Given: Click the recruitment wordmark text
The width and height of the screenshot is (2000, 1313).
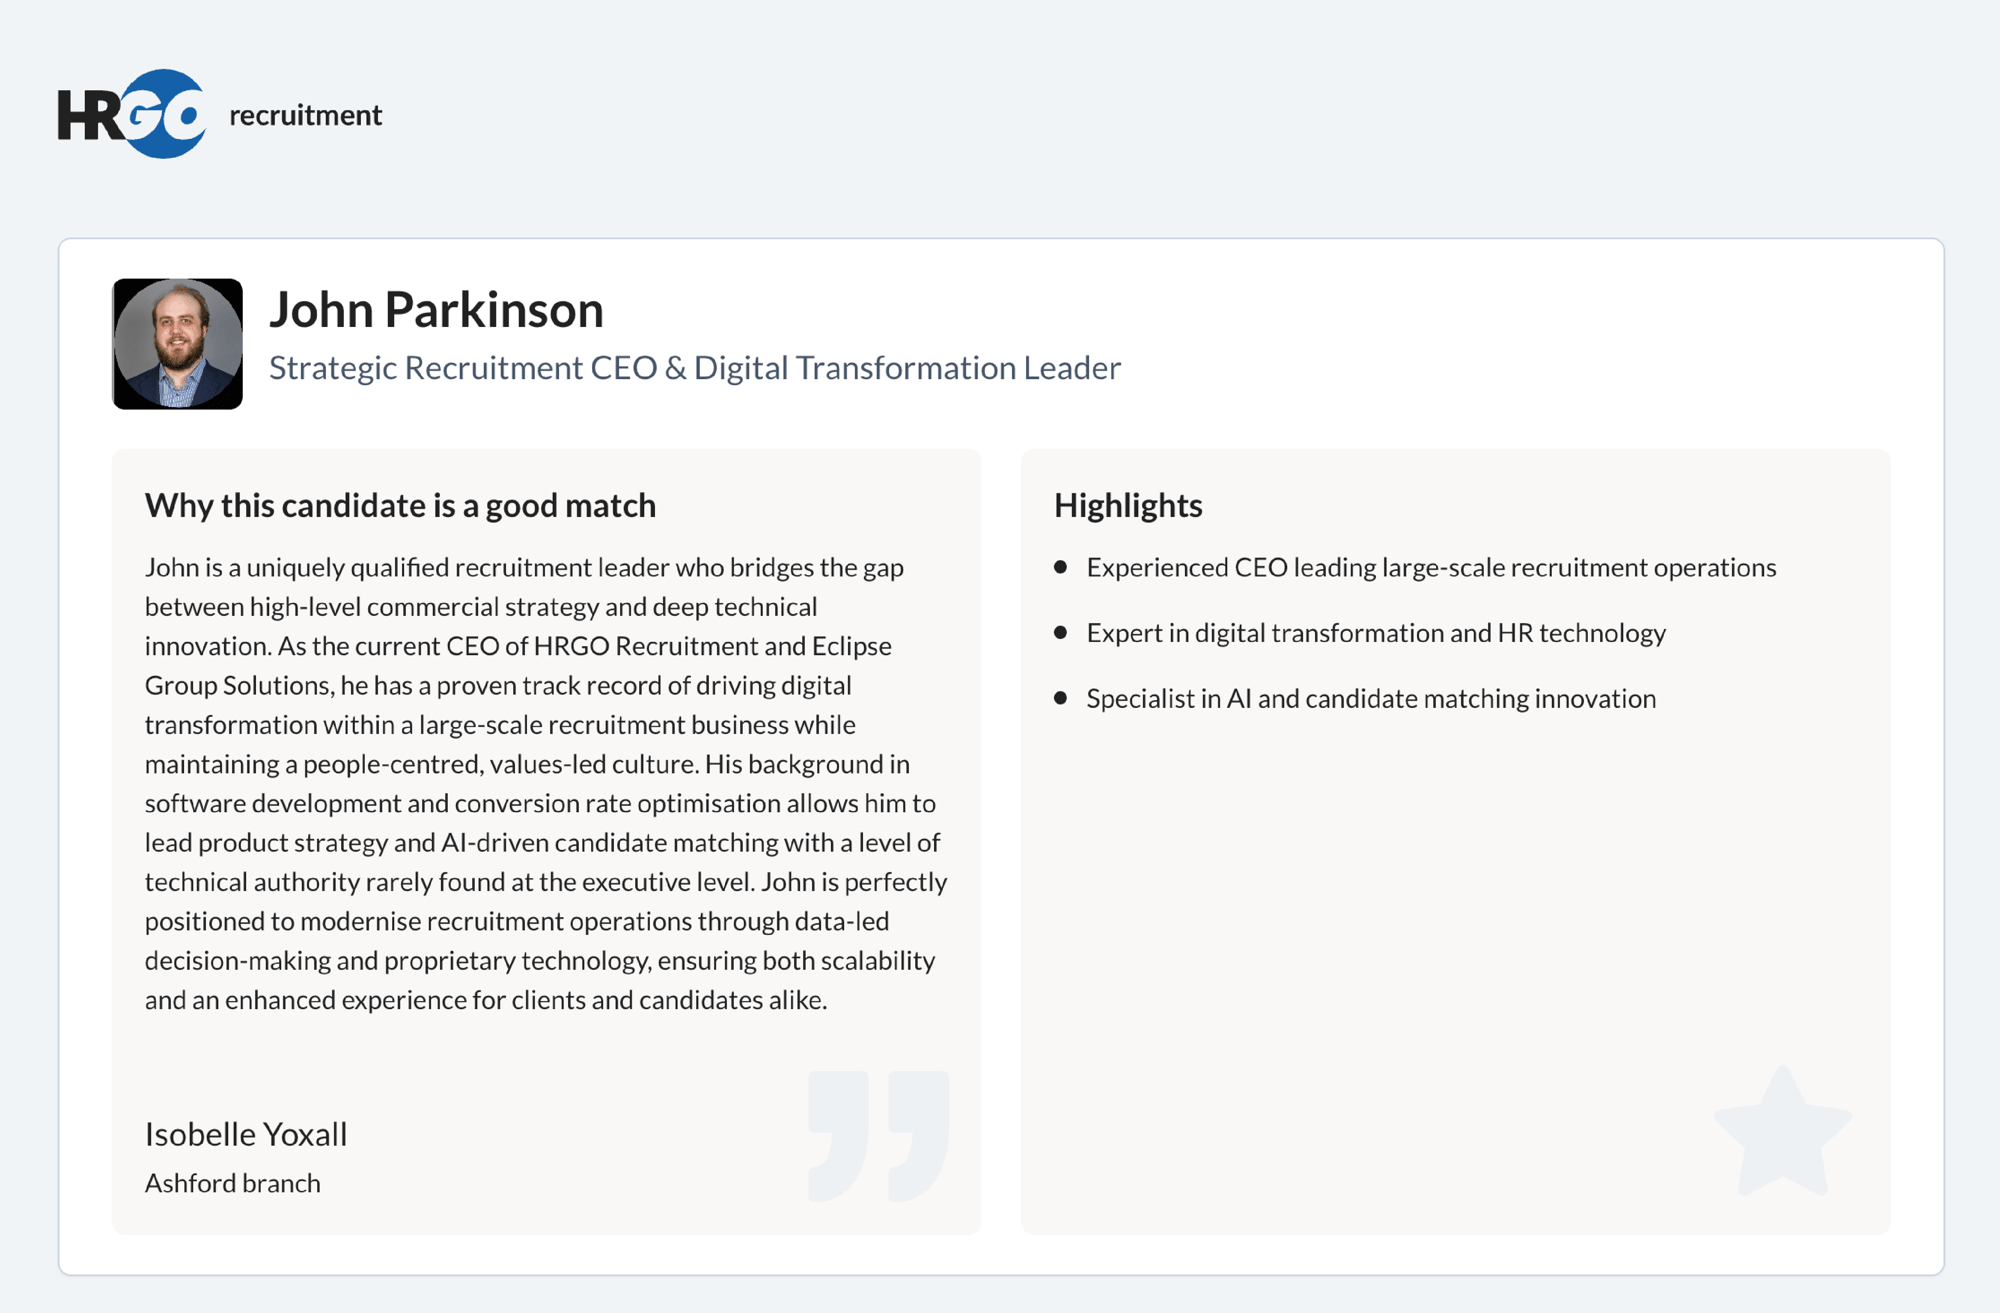Looking at the screenshot, I should tap(305, 115).
